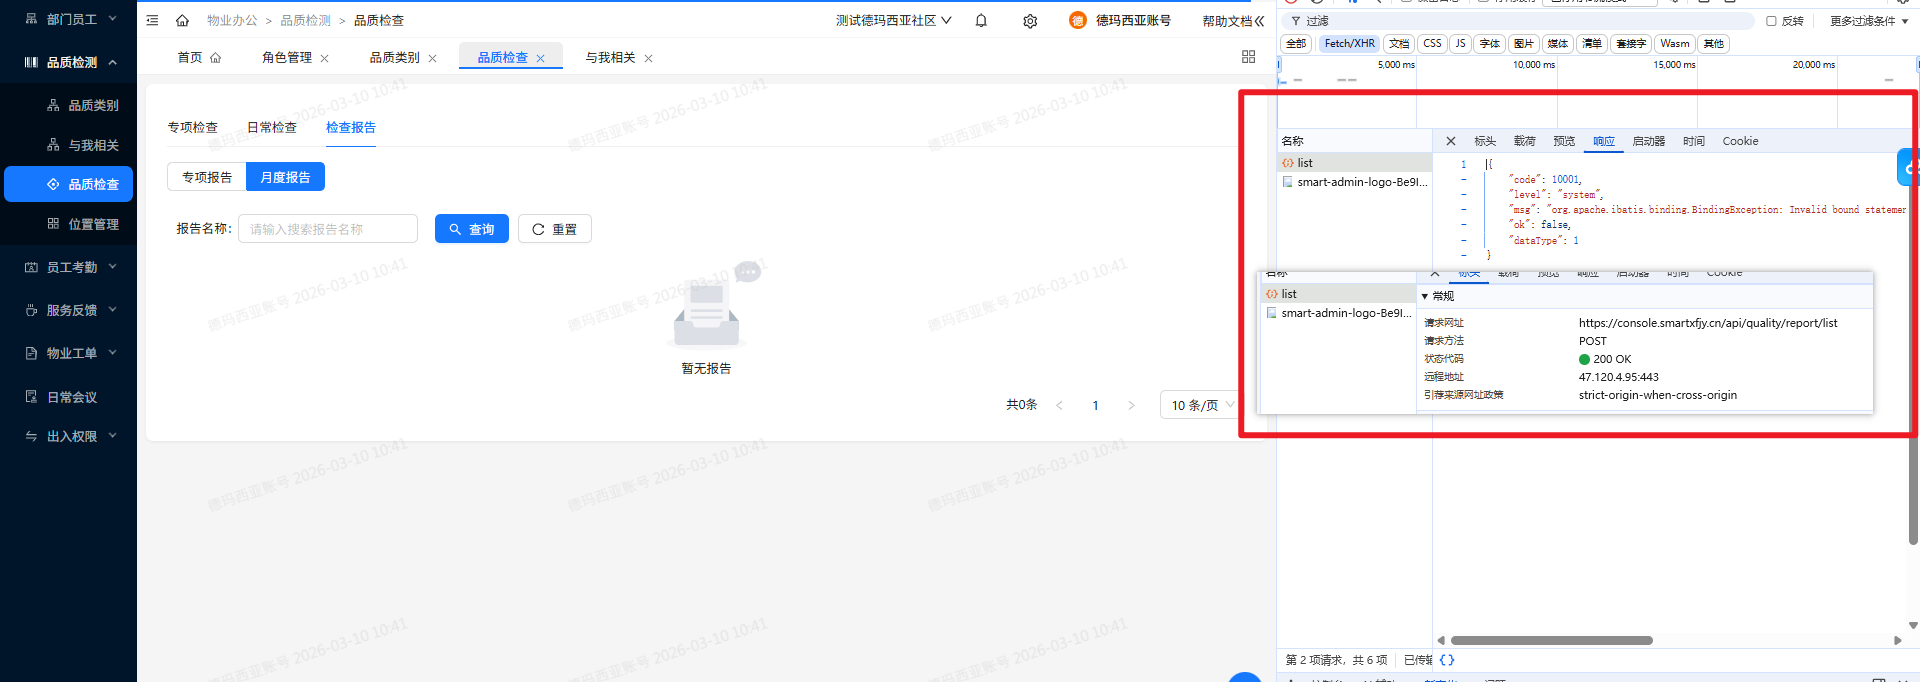Collapse the sidebar with the menu-fold icon
Screen dimensions: 1920x682
coord(152,20)
